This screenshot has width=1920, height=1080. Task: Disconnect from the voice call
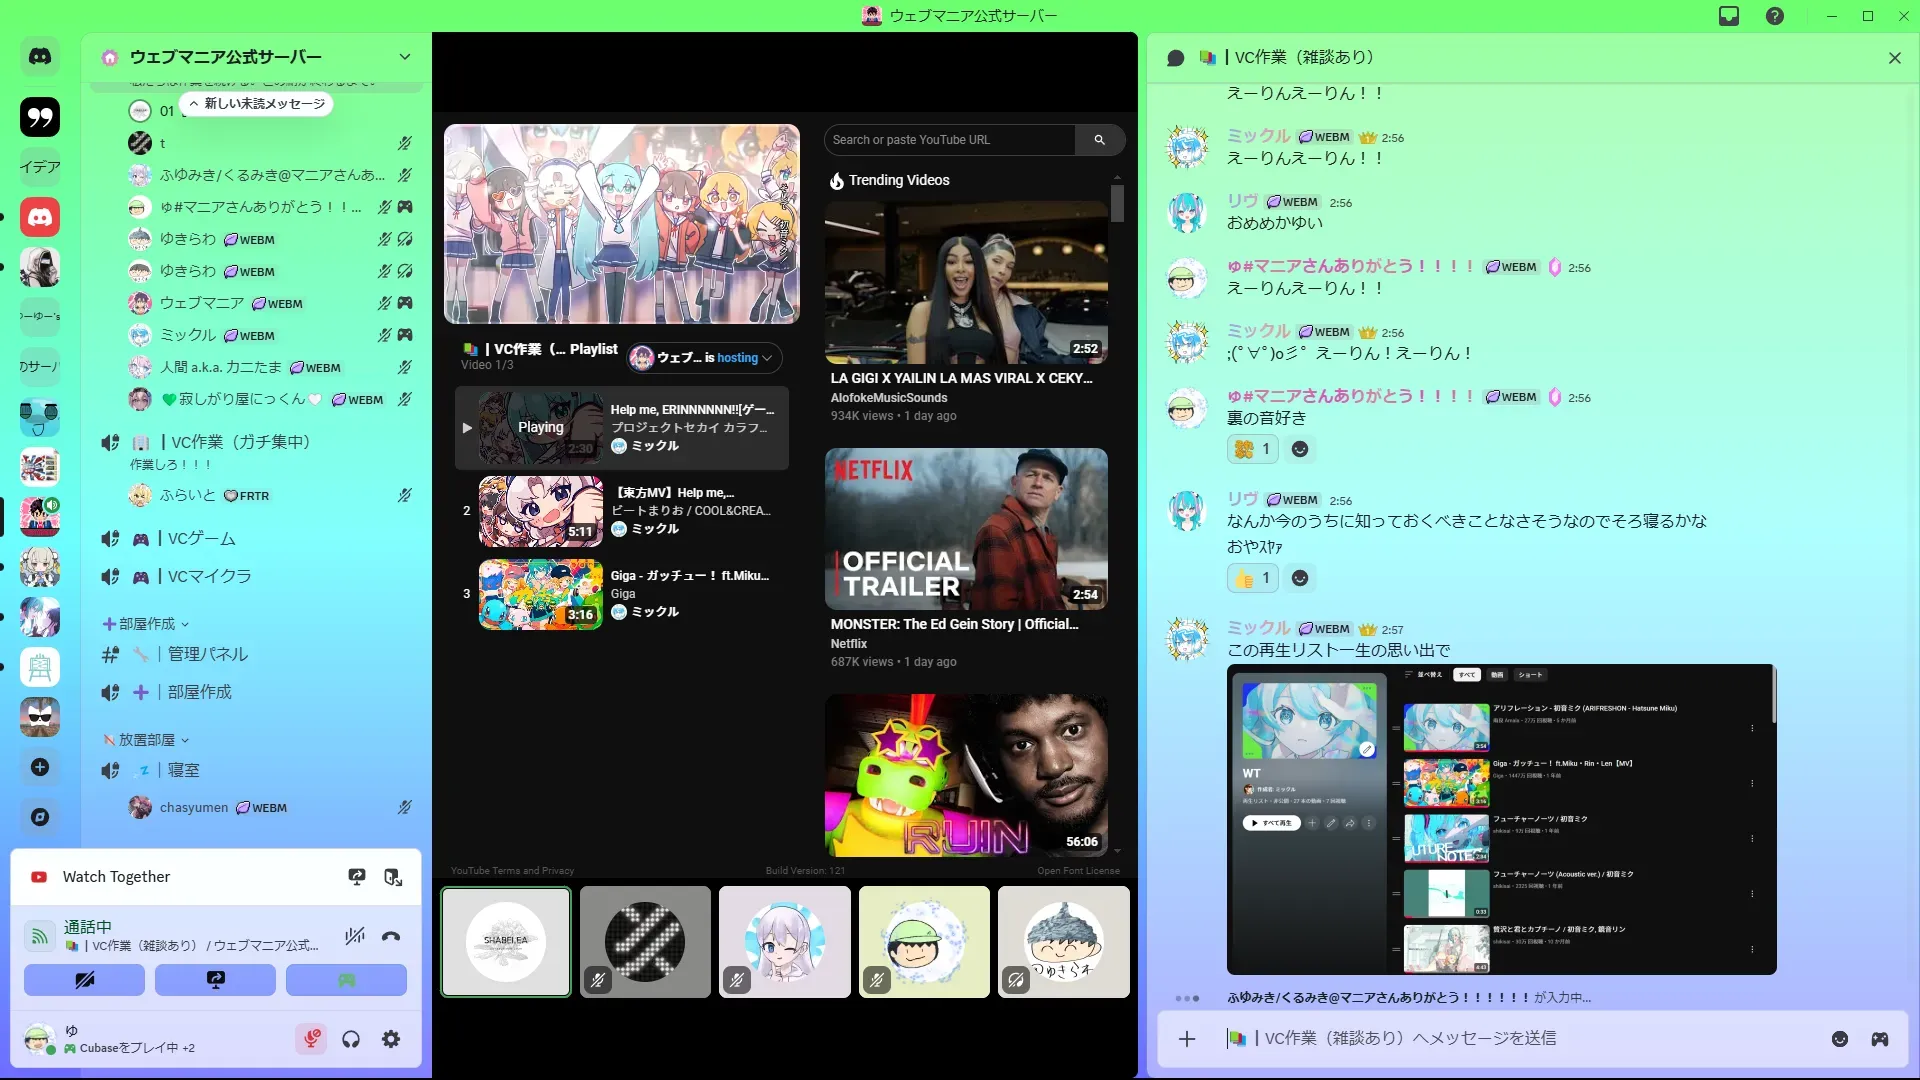tap(391, 937)
